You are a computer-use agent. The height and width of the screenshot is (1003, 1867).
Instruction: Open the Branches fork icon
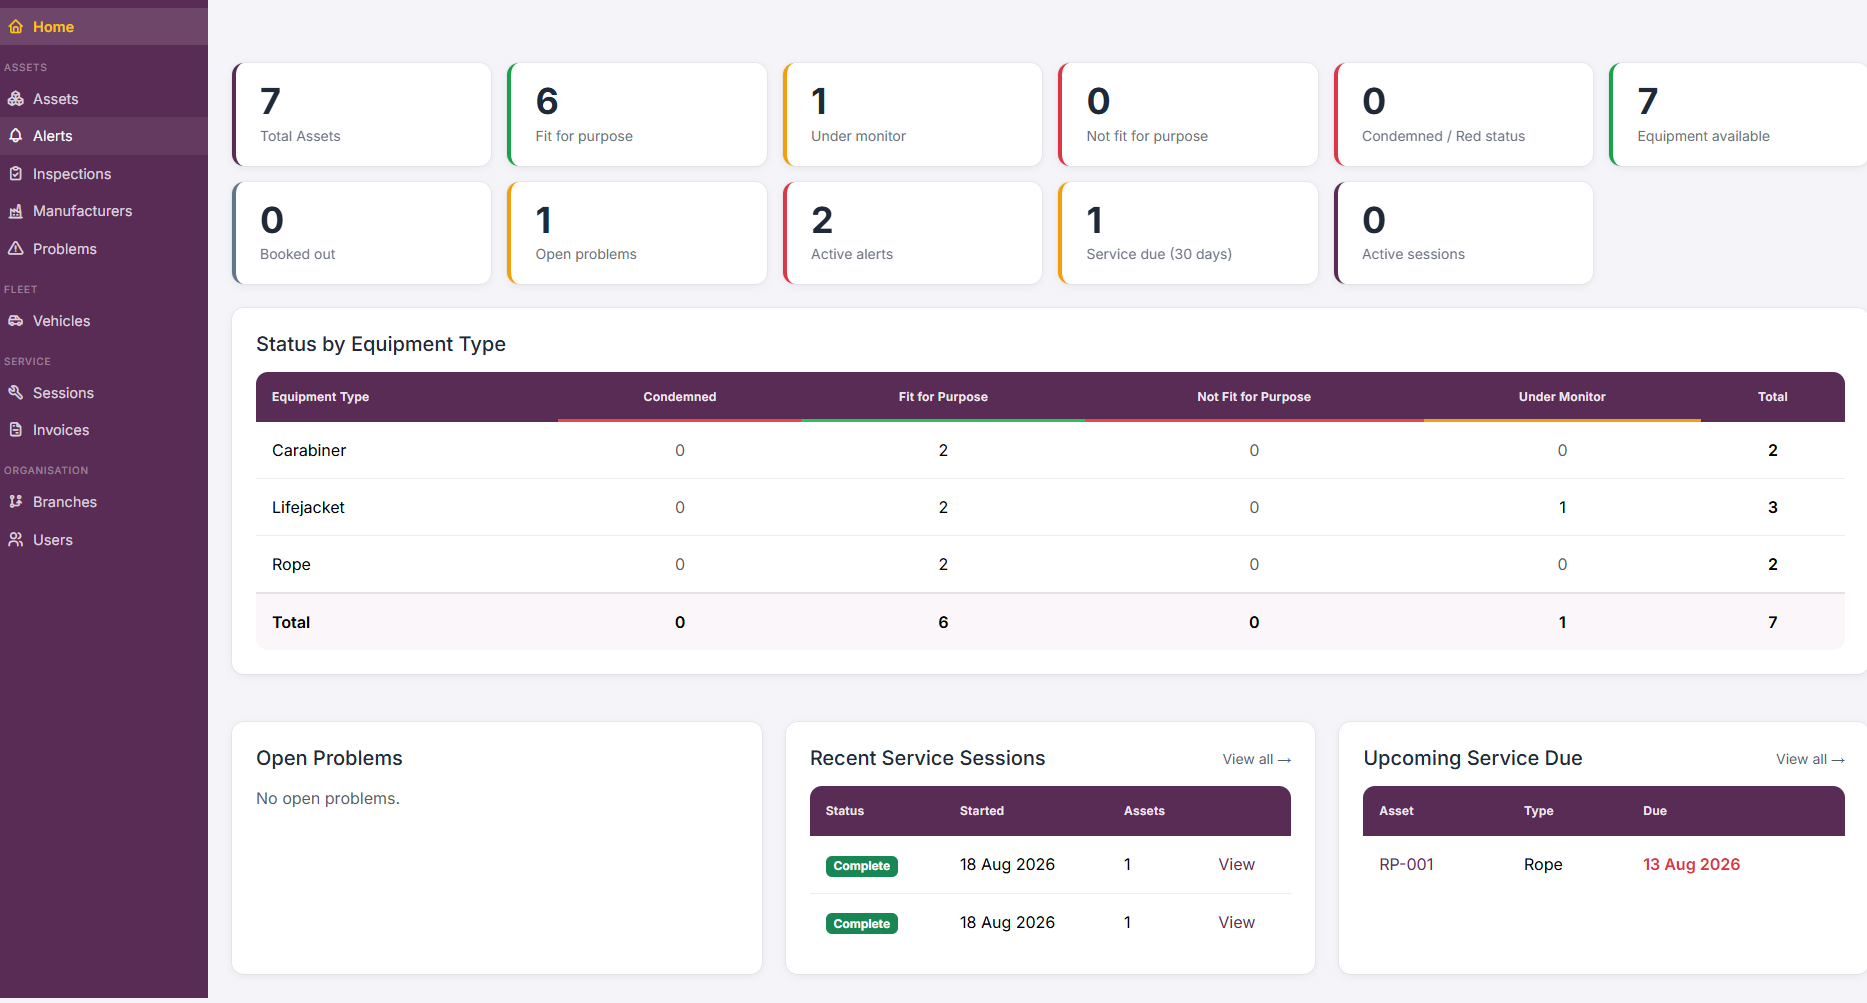[x=16, y=502]
